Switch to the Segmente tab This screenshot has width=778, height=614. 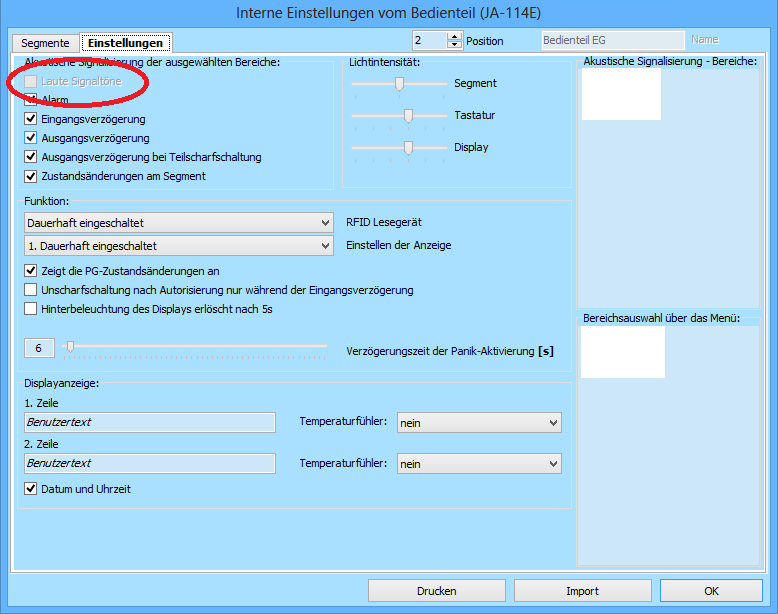(45, 43)
